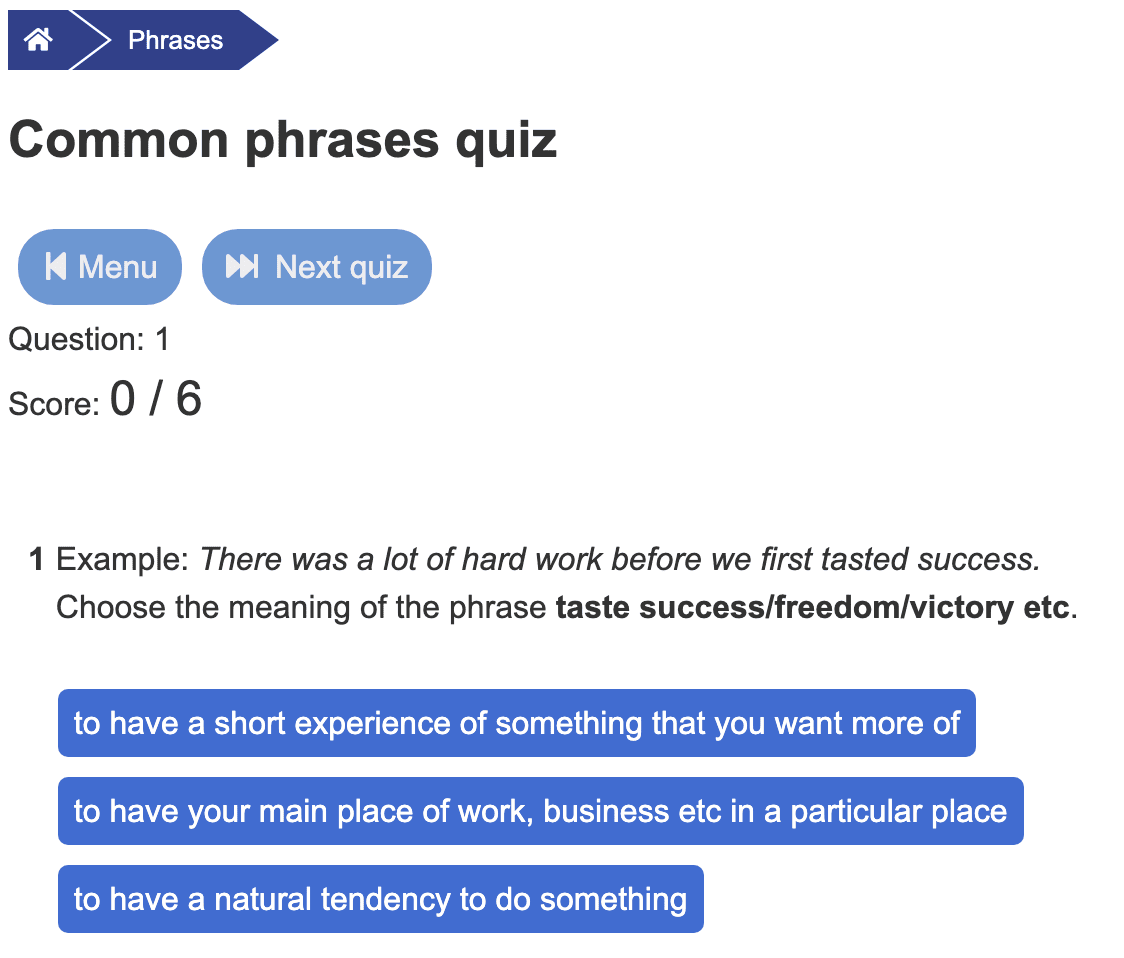Click the bold phrase "taste success/freedom/victory etc"
The image size is (1124, 958).
pyautogui.click(x=812, y=607)
